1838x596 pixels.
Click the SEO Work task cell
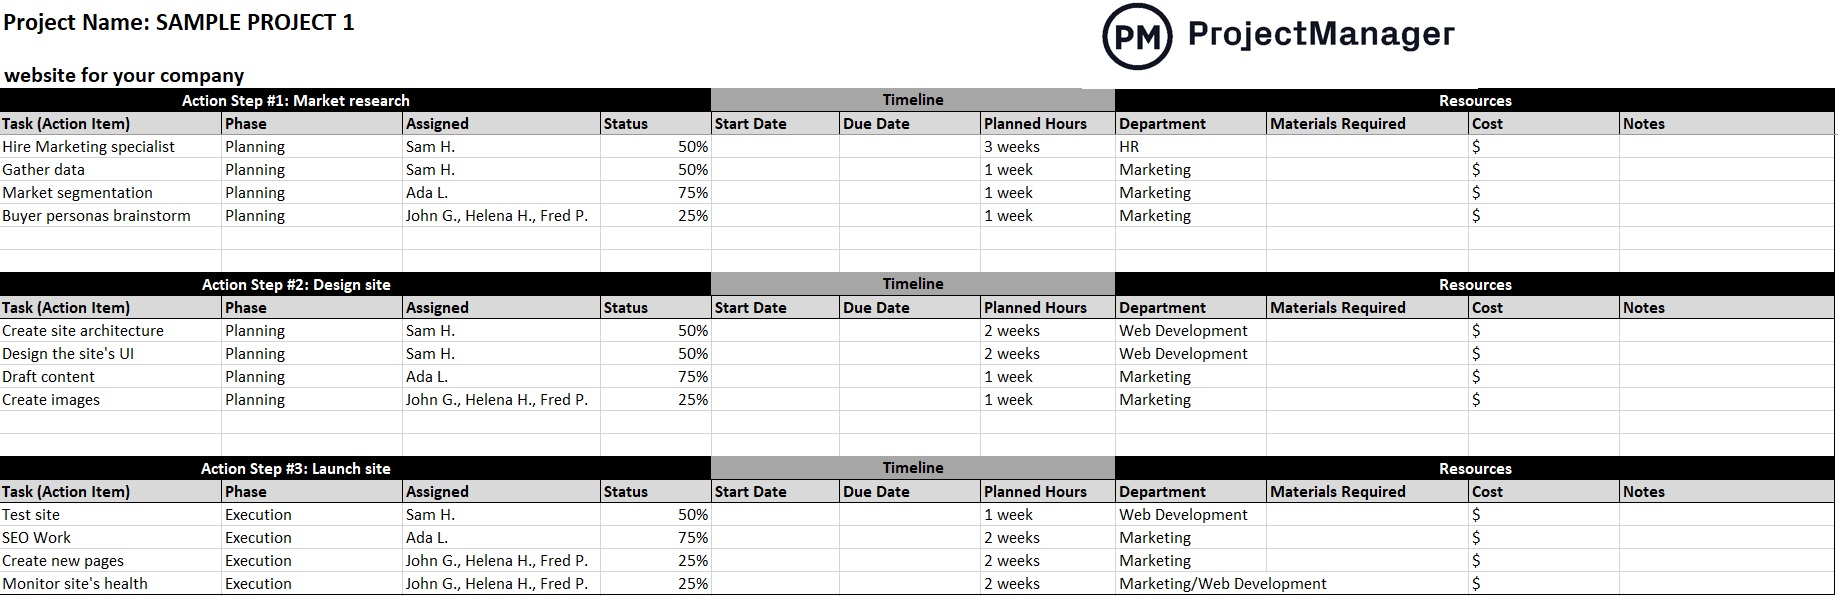click(x=111, y=537)
